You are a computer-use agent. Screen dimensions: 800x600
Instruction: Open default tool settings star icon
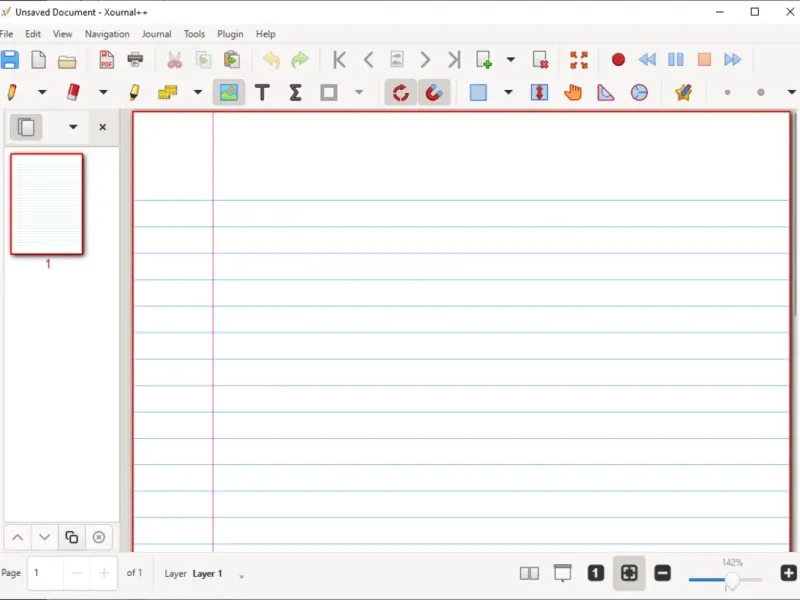(683, 92)
